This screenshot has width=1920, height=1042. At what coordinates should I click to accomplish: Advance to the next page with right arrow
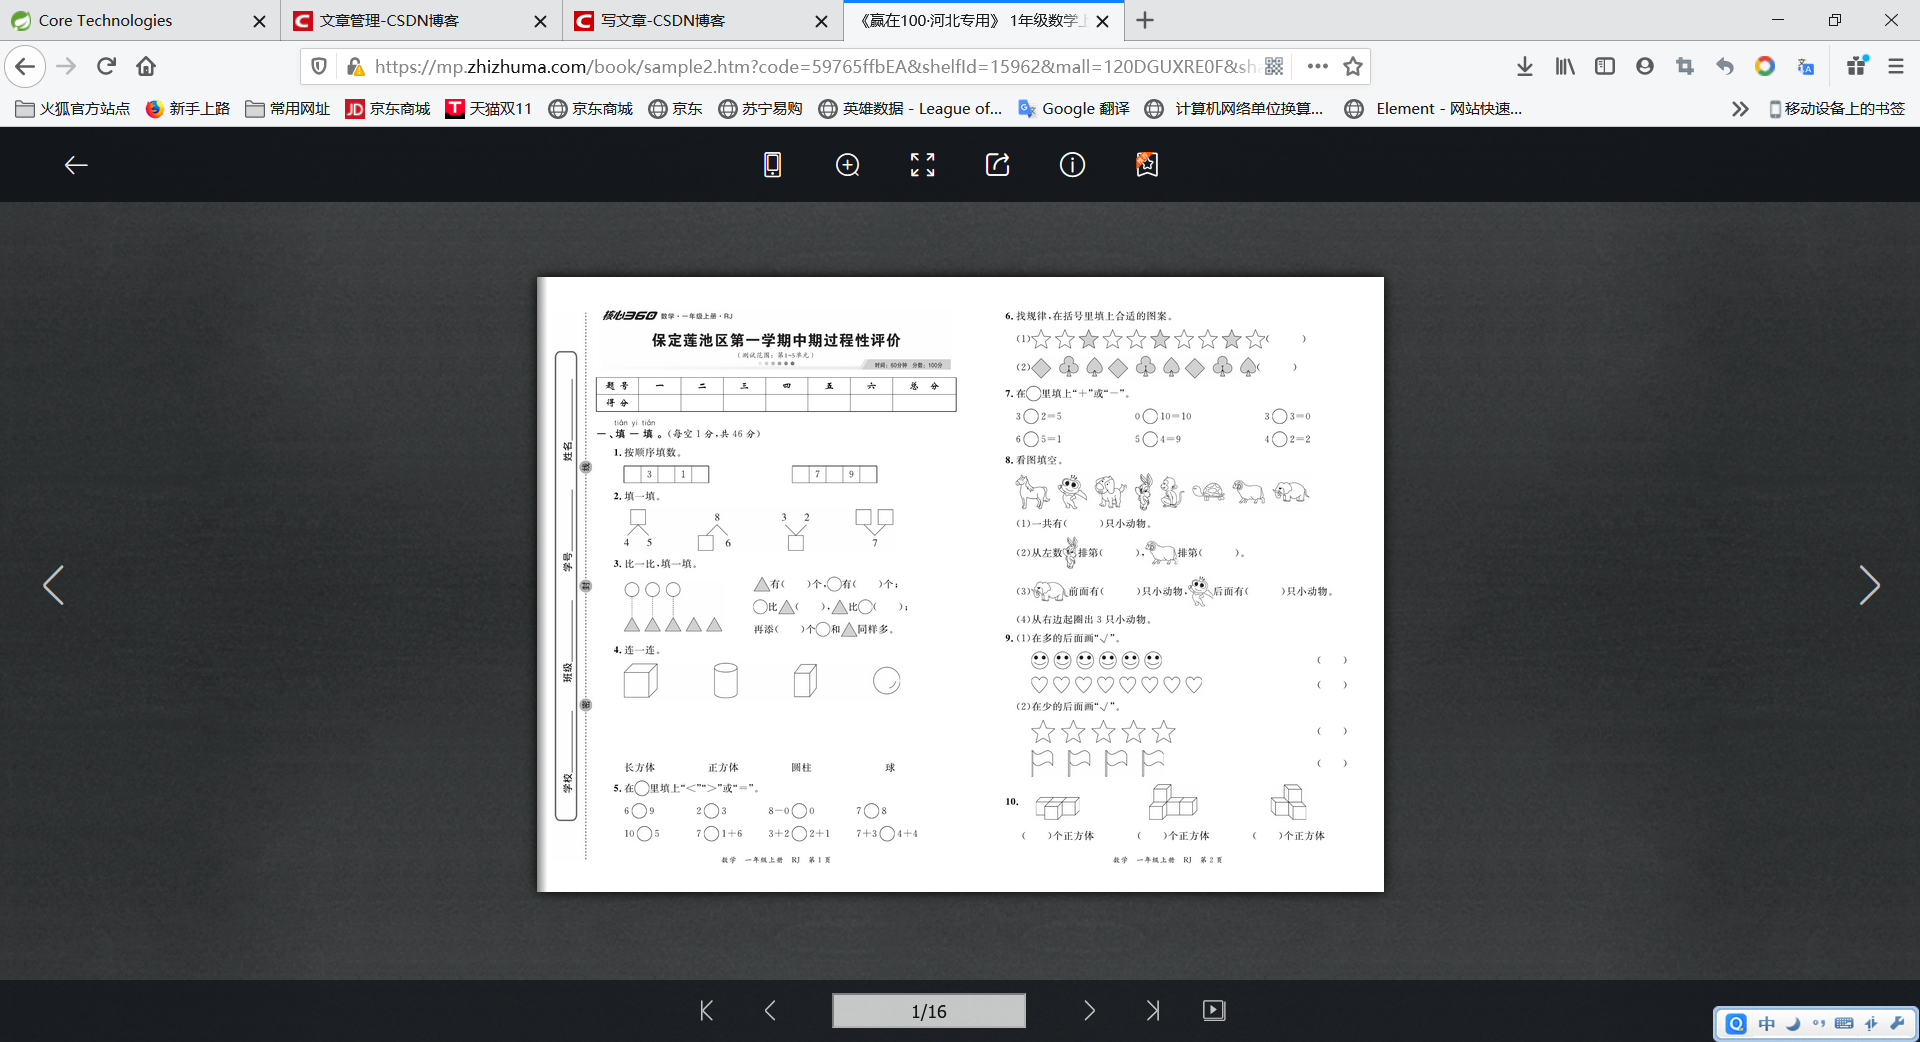1089,1010
